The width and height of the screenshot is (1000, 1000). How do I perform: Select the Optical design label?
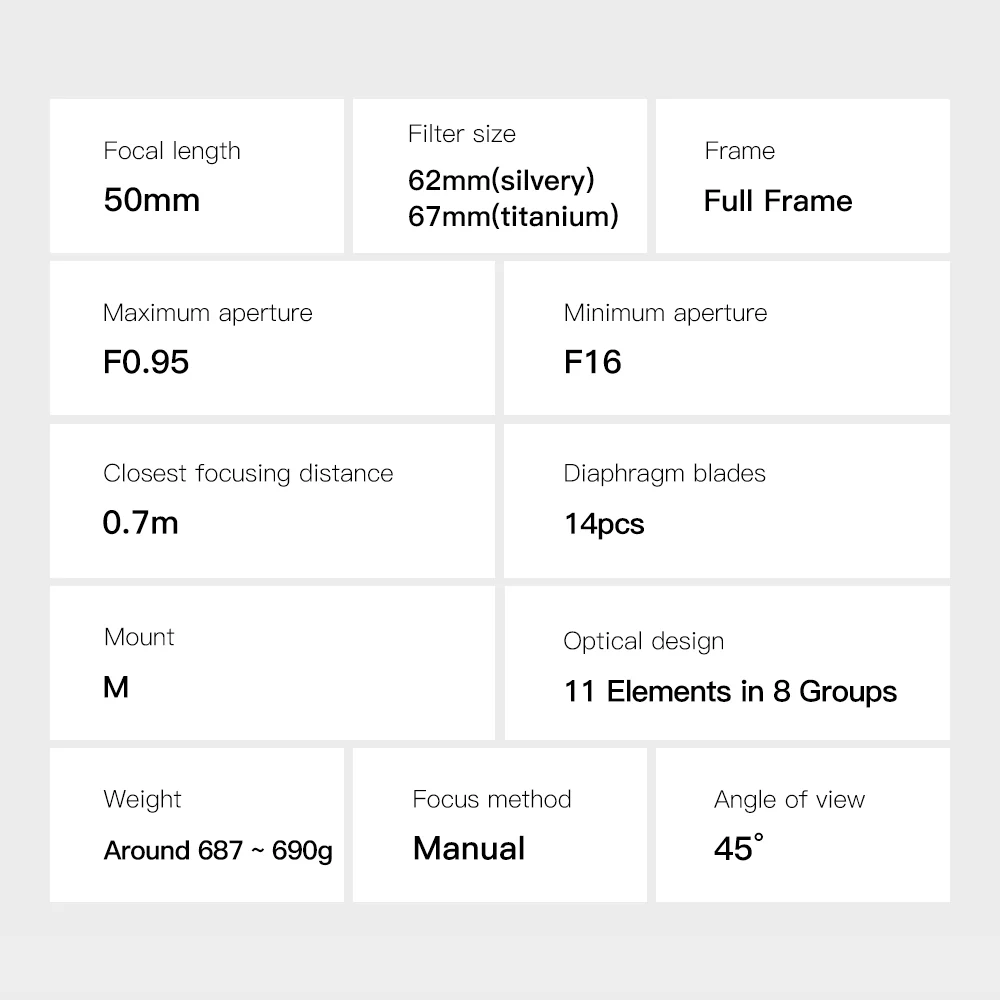644,642
